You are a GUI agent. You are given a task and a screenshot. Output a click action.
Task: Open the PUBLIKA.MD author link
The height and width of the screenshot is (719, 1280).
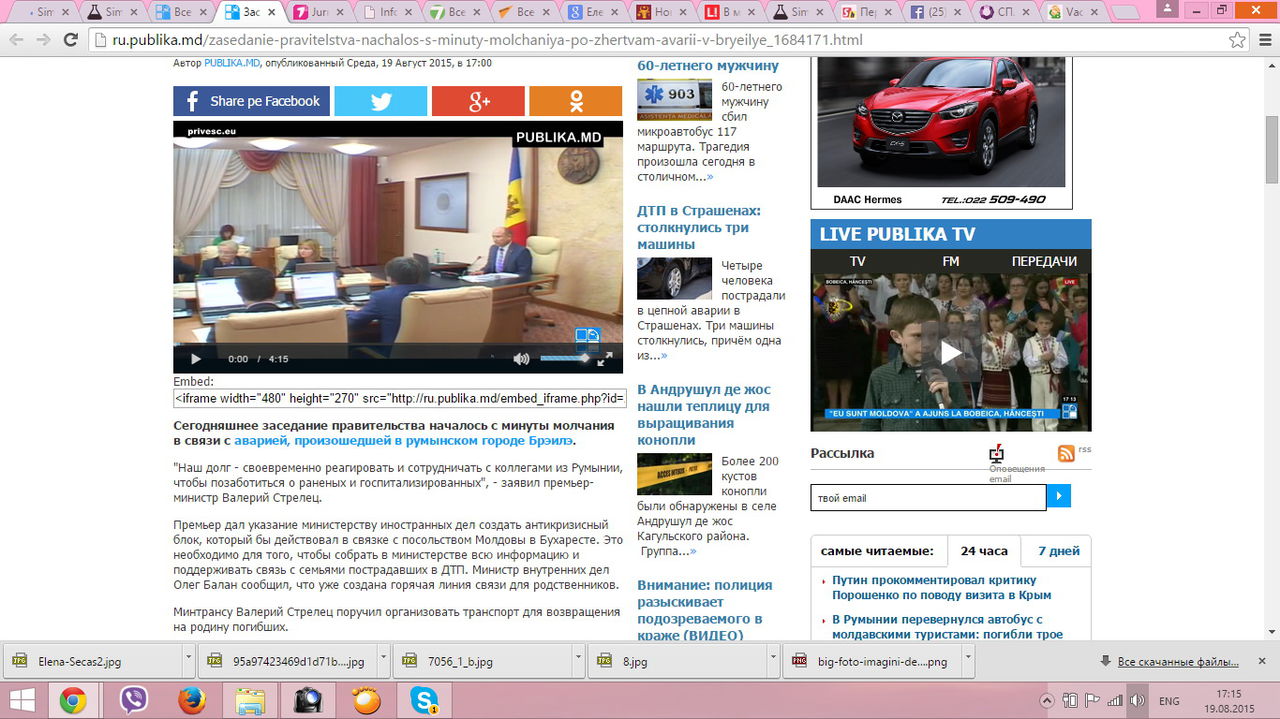coord(232,63)
